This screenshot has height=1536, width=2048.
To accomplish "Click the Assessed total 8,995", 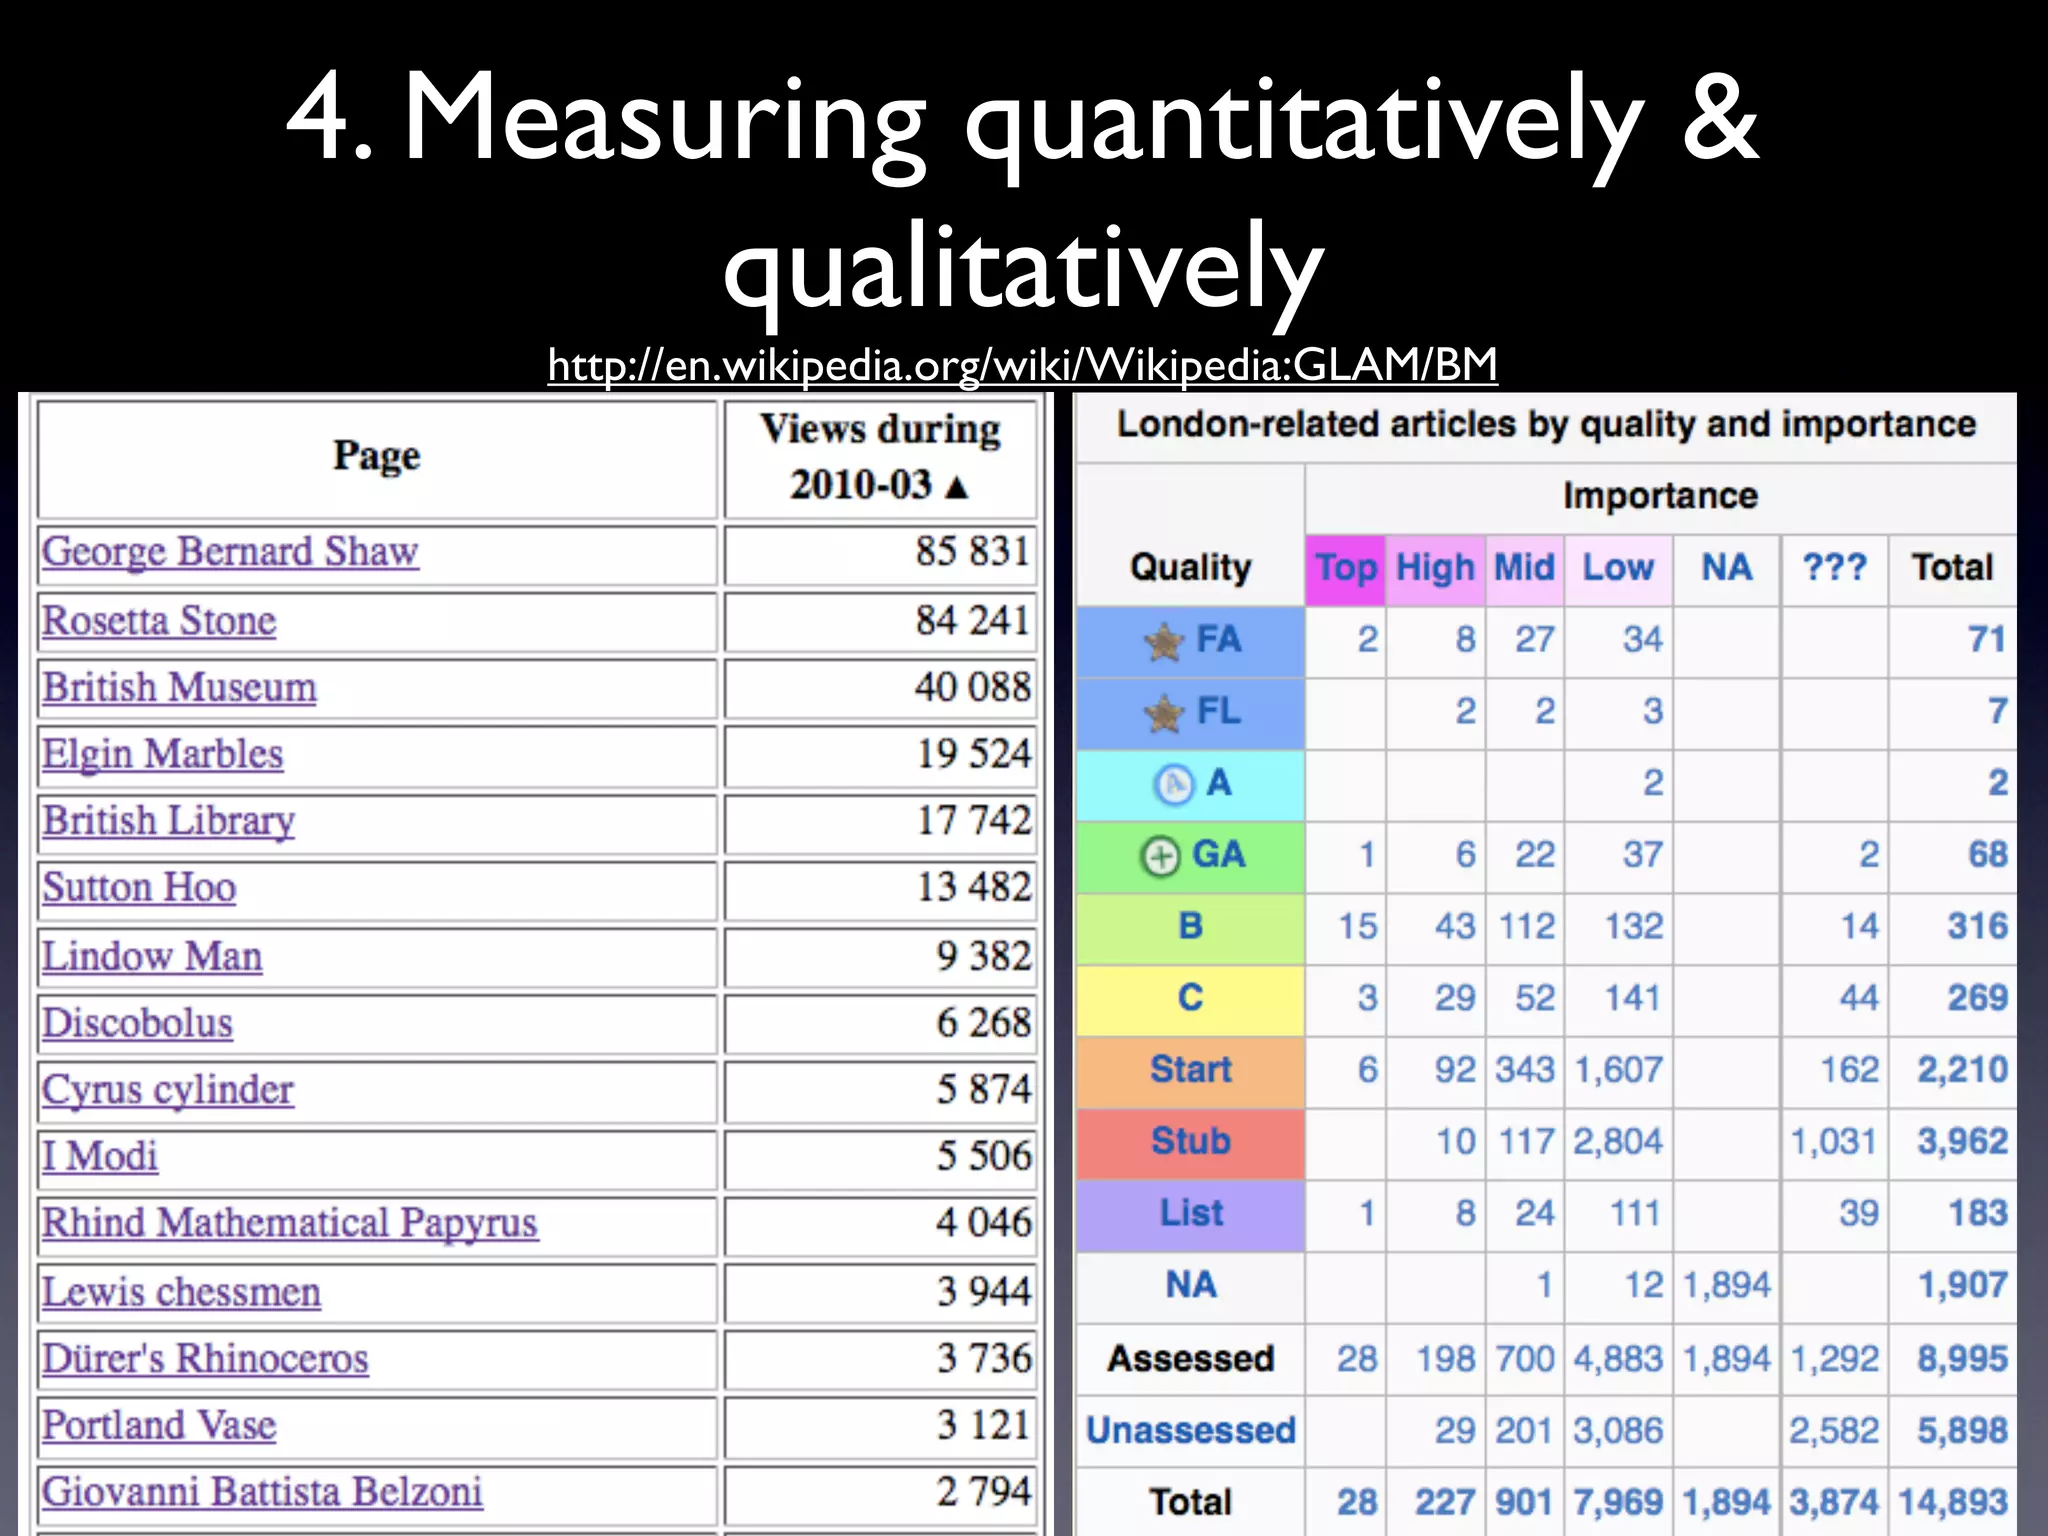I will [x=1962, y=1359].
